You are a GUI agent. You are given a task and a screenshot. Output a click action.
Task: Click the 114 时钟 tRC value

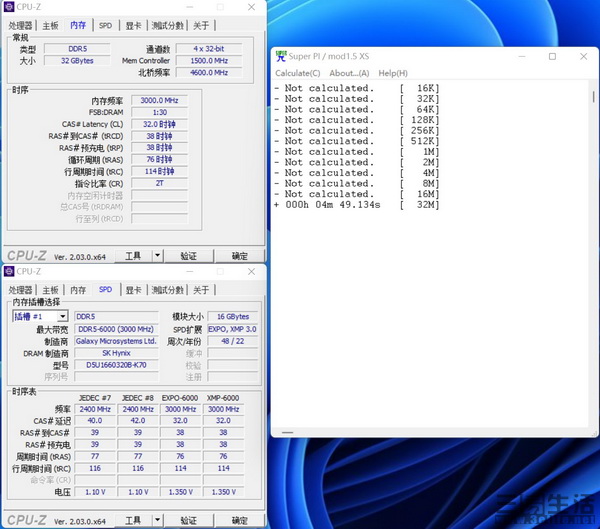[x=159, y=171]
